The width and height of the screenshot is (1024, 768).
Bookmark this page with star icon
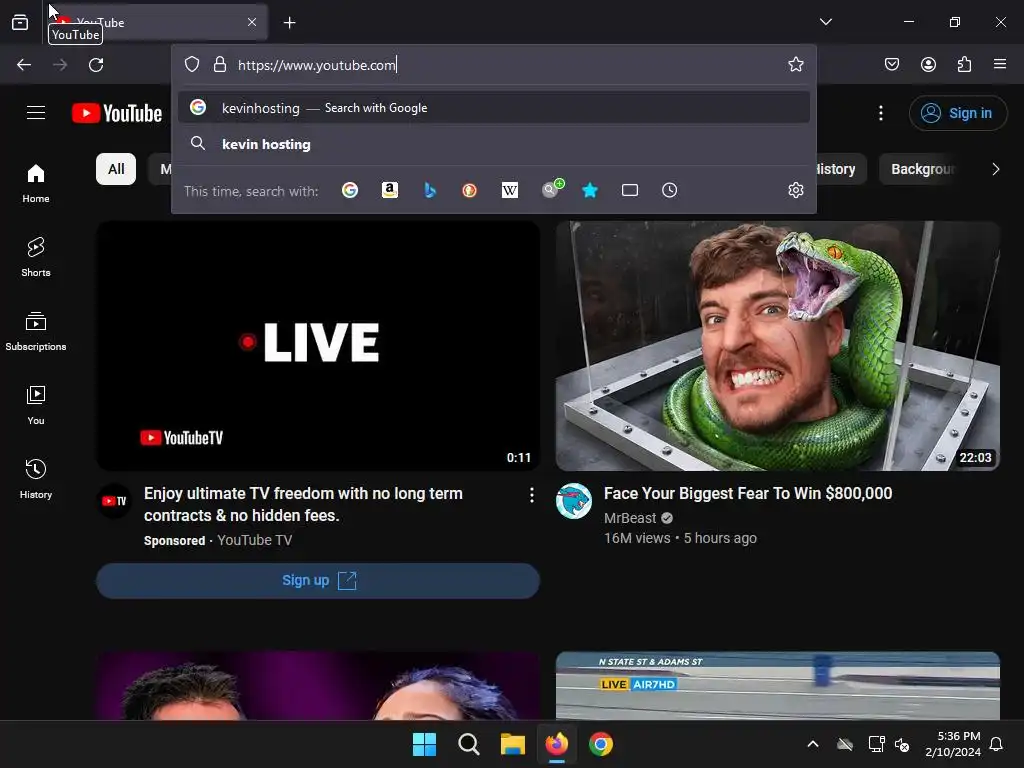(795, 64)
